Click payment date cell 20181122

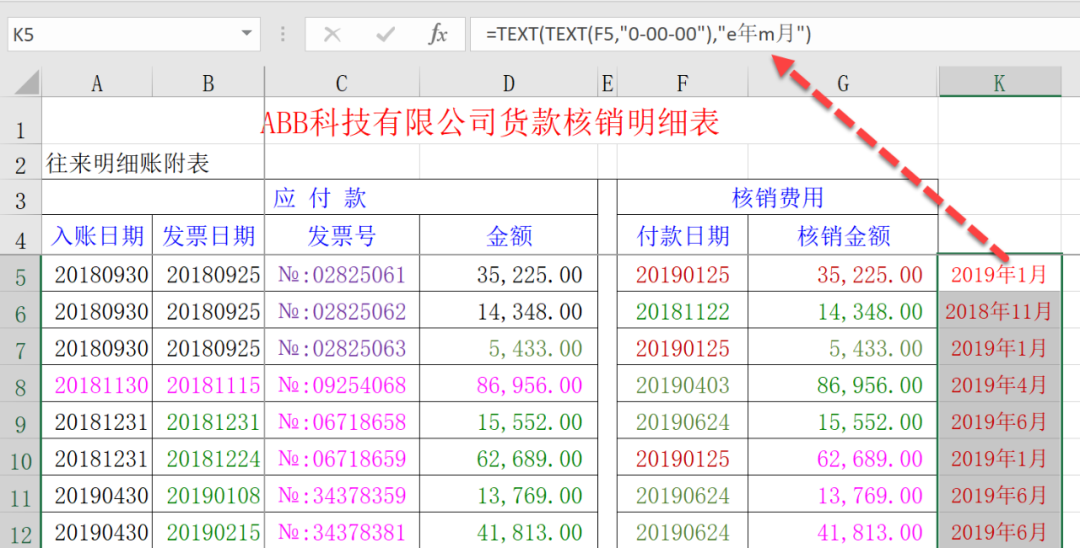pyautogui.click(x=682, y=311)
